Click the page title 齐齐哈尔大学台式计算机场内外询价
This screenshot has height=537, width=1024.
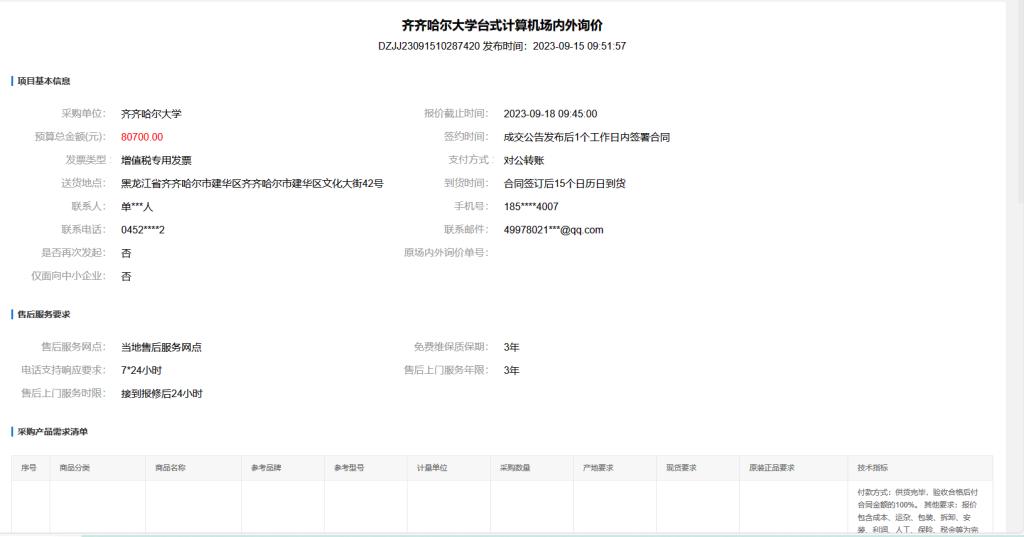point(501,25)
